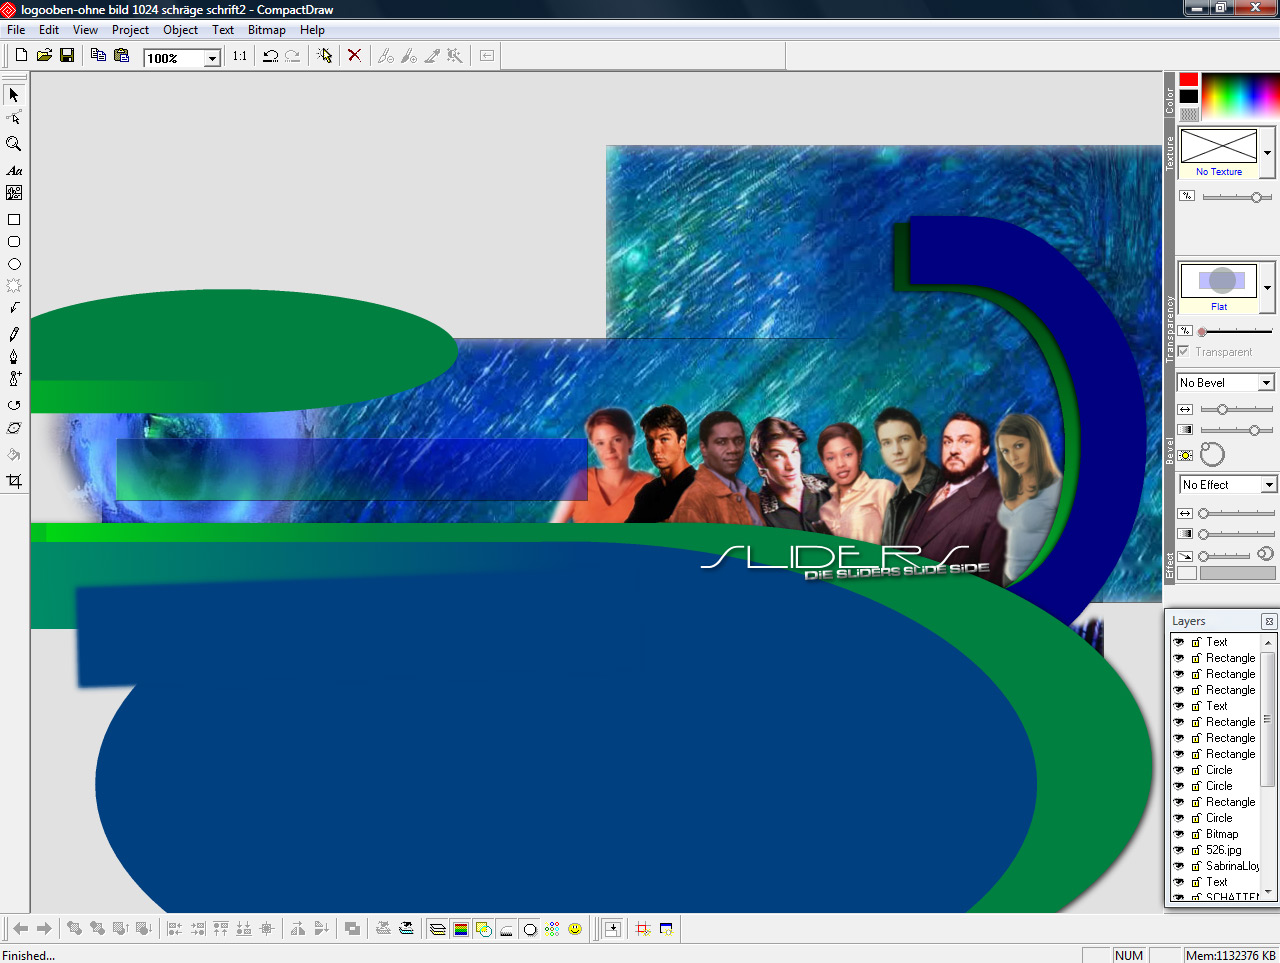Click the bottom toolbar circle icon

[x=530, y=929]
